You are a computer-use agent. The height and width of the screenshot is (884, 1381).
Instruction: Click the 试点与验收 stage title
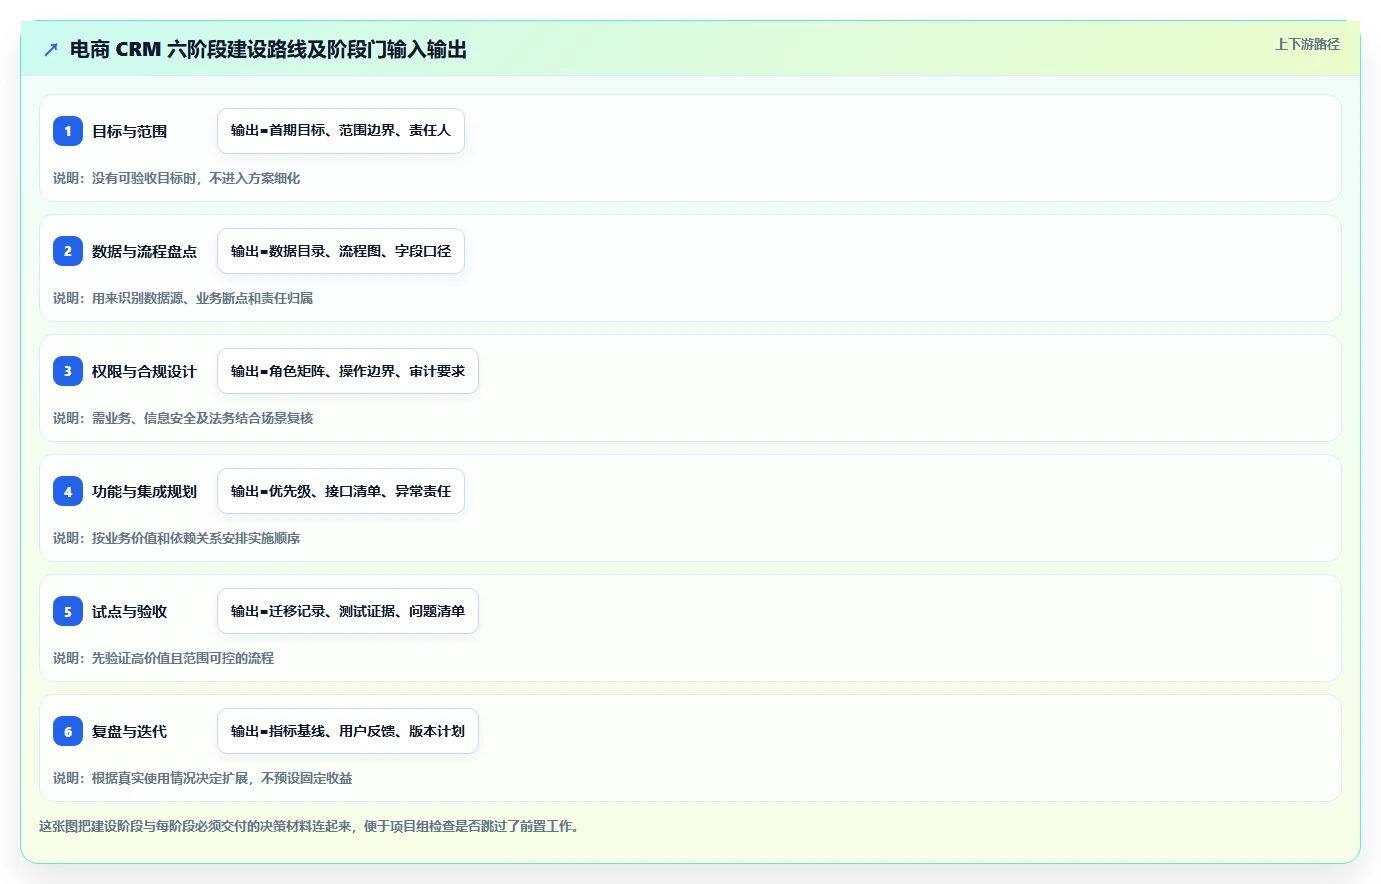click(129, 611)
